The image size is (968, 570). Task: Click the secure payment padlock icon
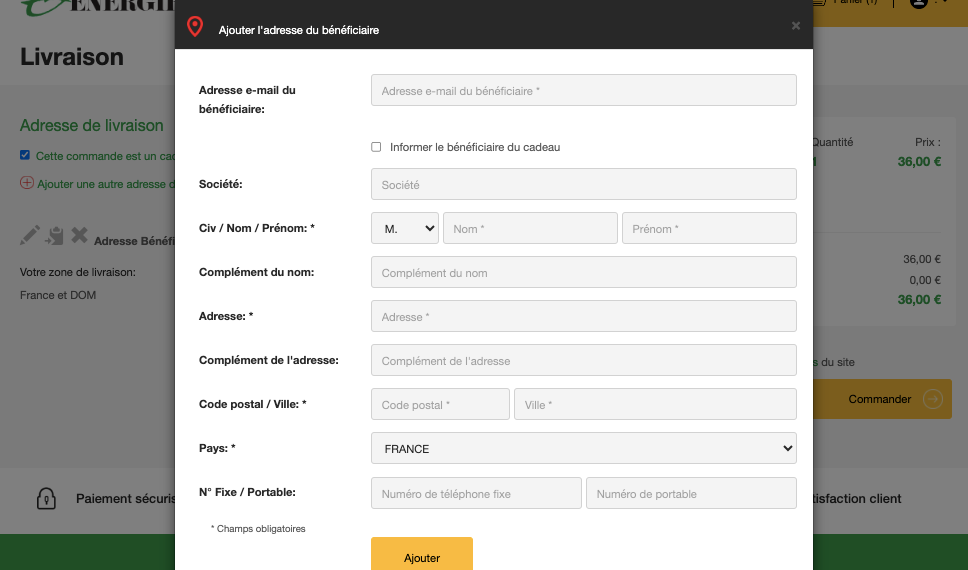pyautogui.click(x=45, y=498)
